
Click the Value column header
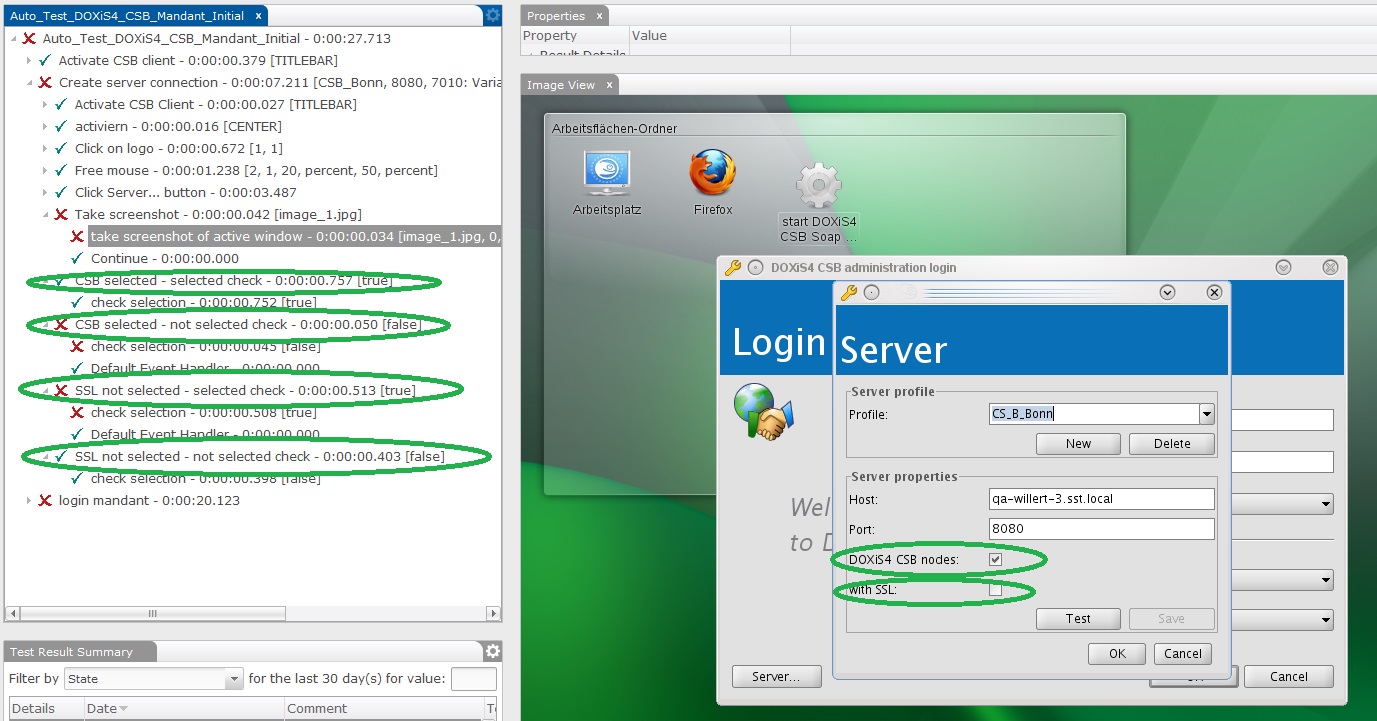709,36
